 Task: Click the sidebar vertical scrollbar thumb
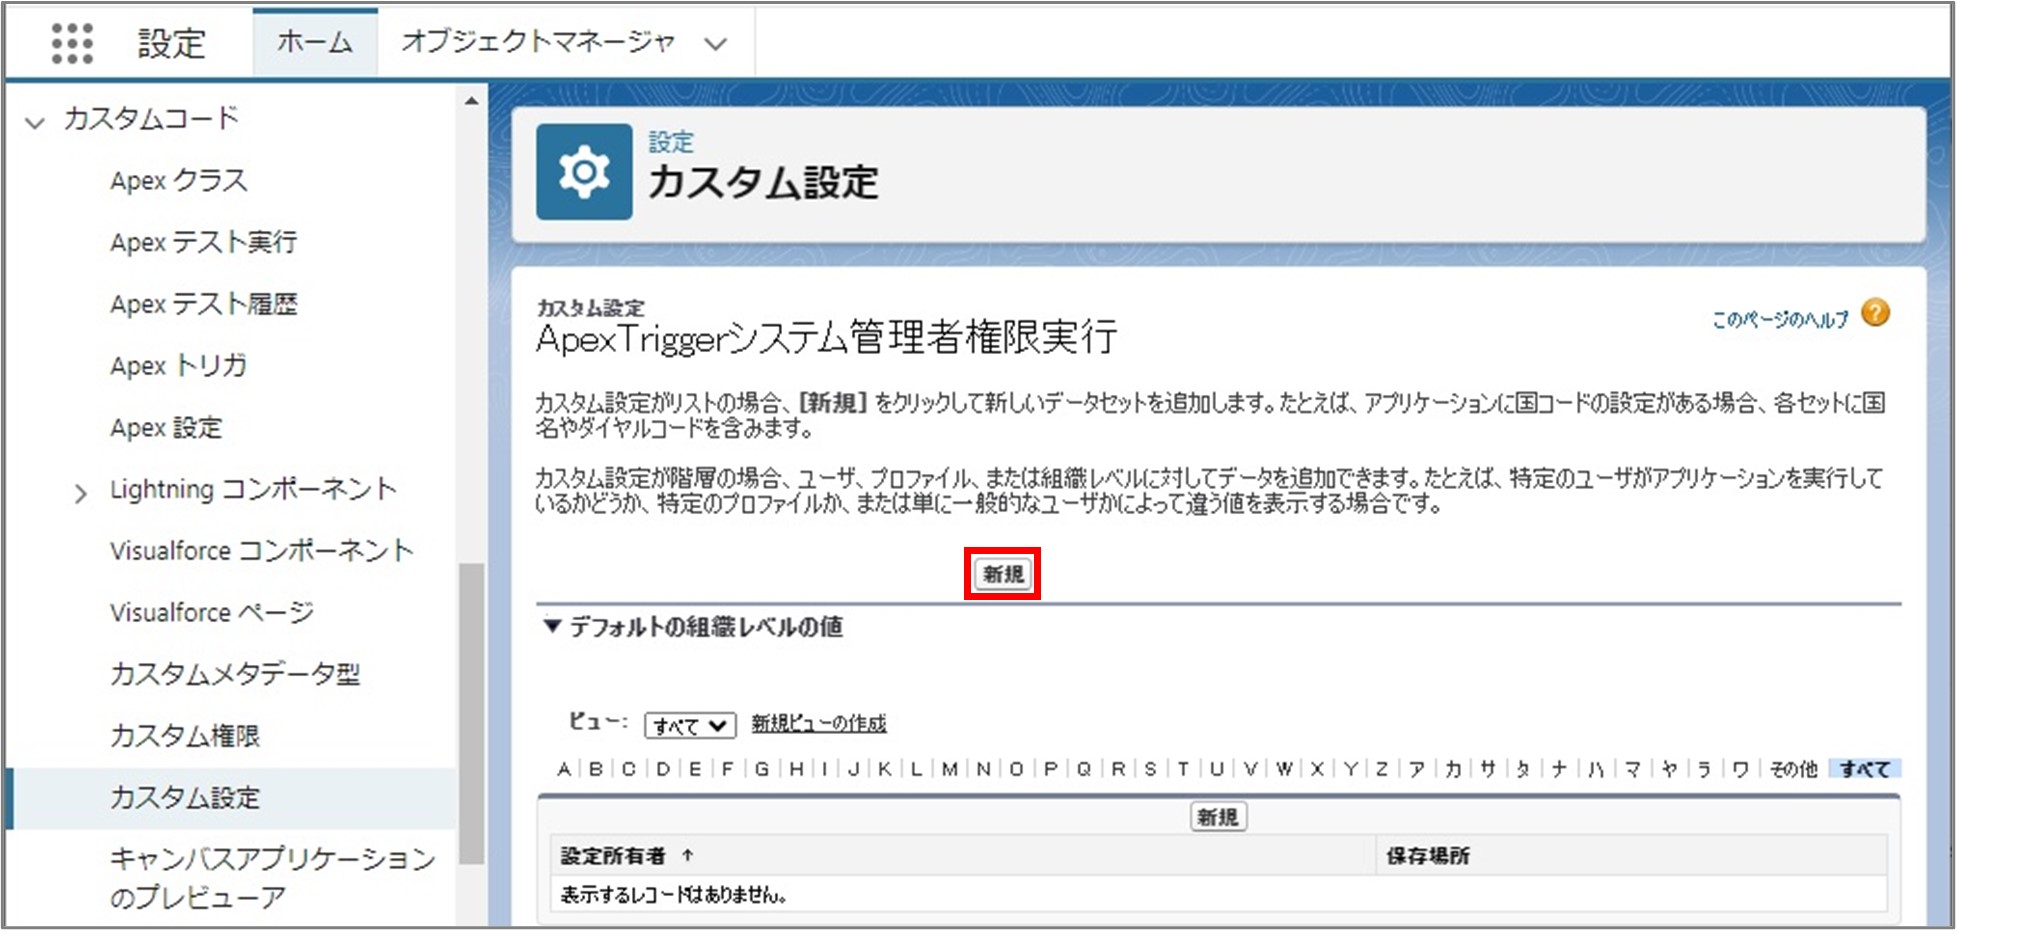coord(471,714)
